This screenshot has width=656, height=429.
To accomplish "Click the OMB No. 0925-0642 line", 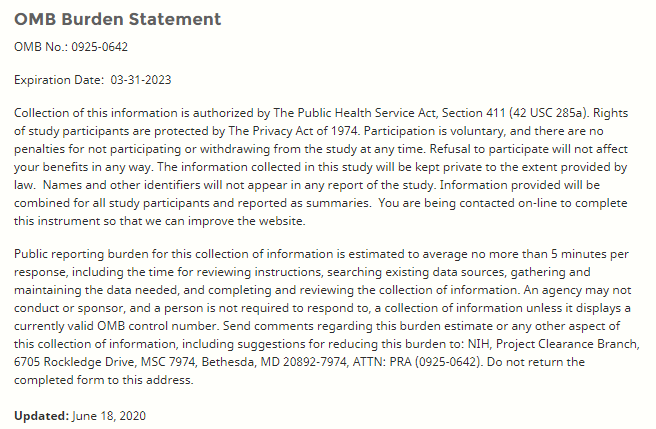I will (71, 47).
